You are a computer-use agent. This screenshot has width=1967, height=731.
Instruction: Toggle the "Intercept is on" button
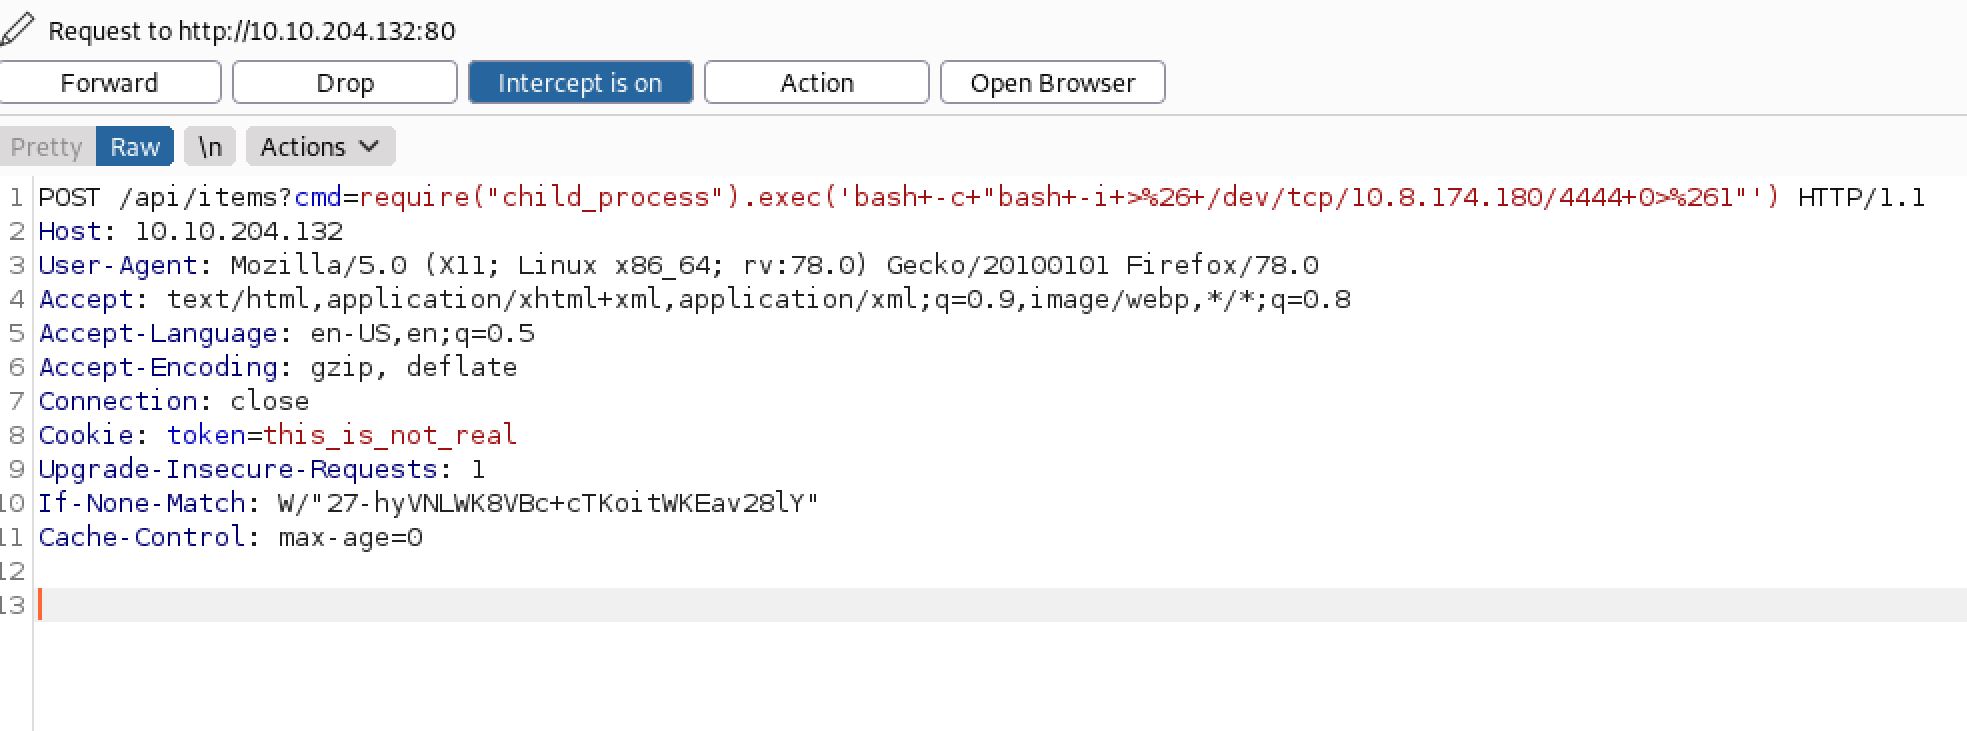[580, 83]
